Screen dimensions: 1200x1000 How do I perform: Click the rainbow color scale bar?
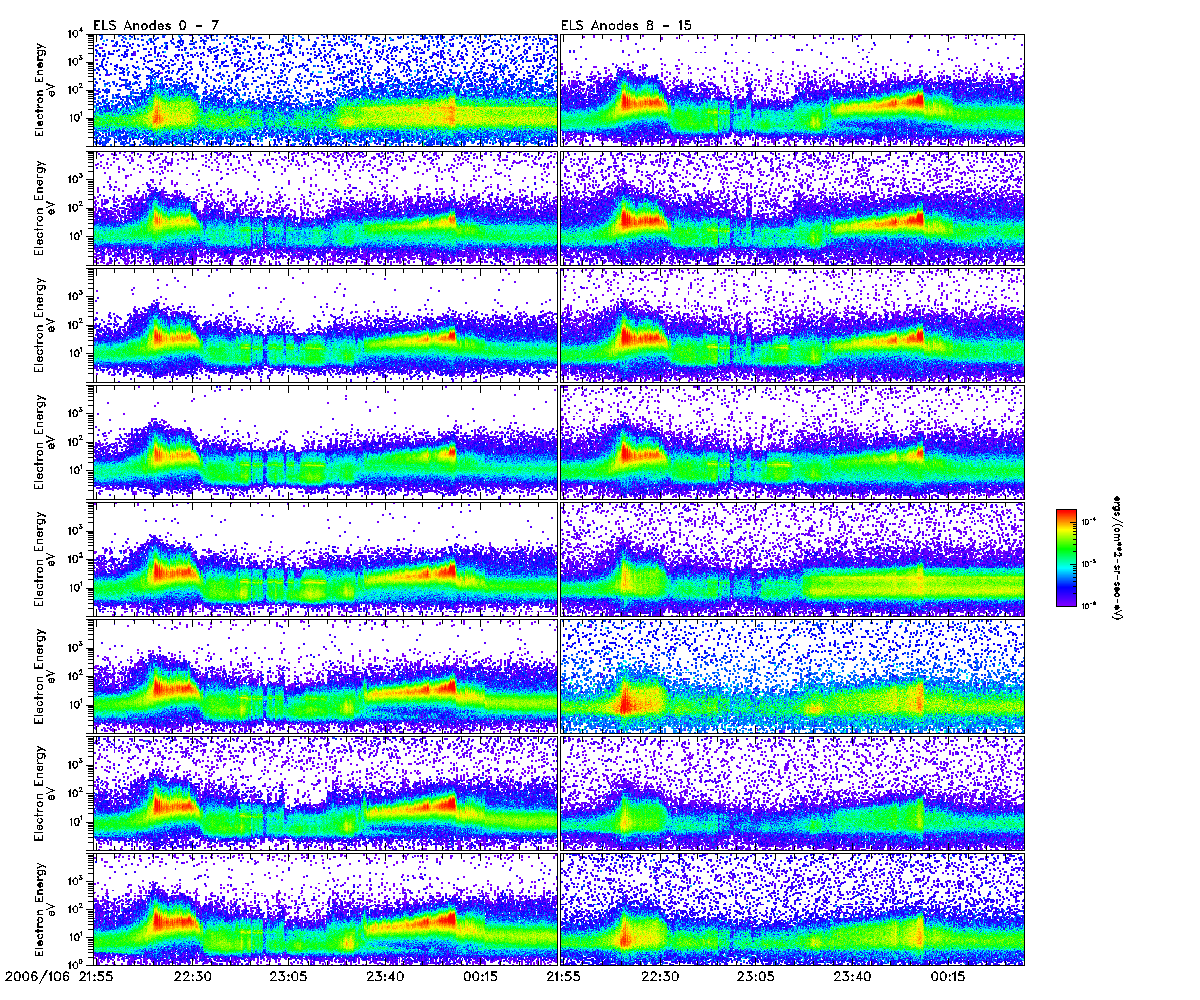pyautogui.click(x=1066, y=557)
